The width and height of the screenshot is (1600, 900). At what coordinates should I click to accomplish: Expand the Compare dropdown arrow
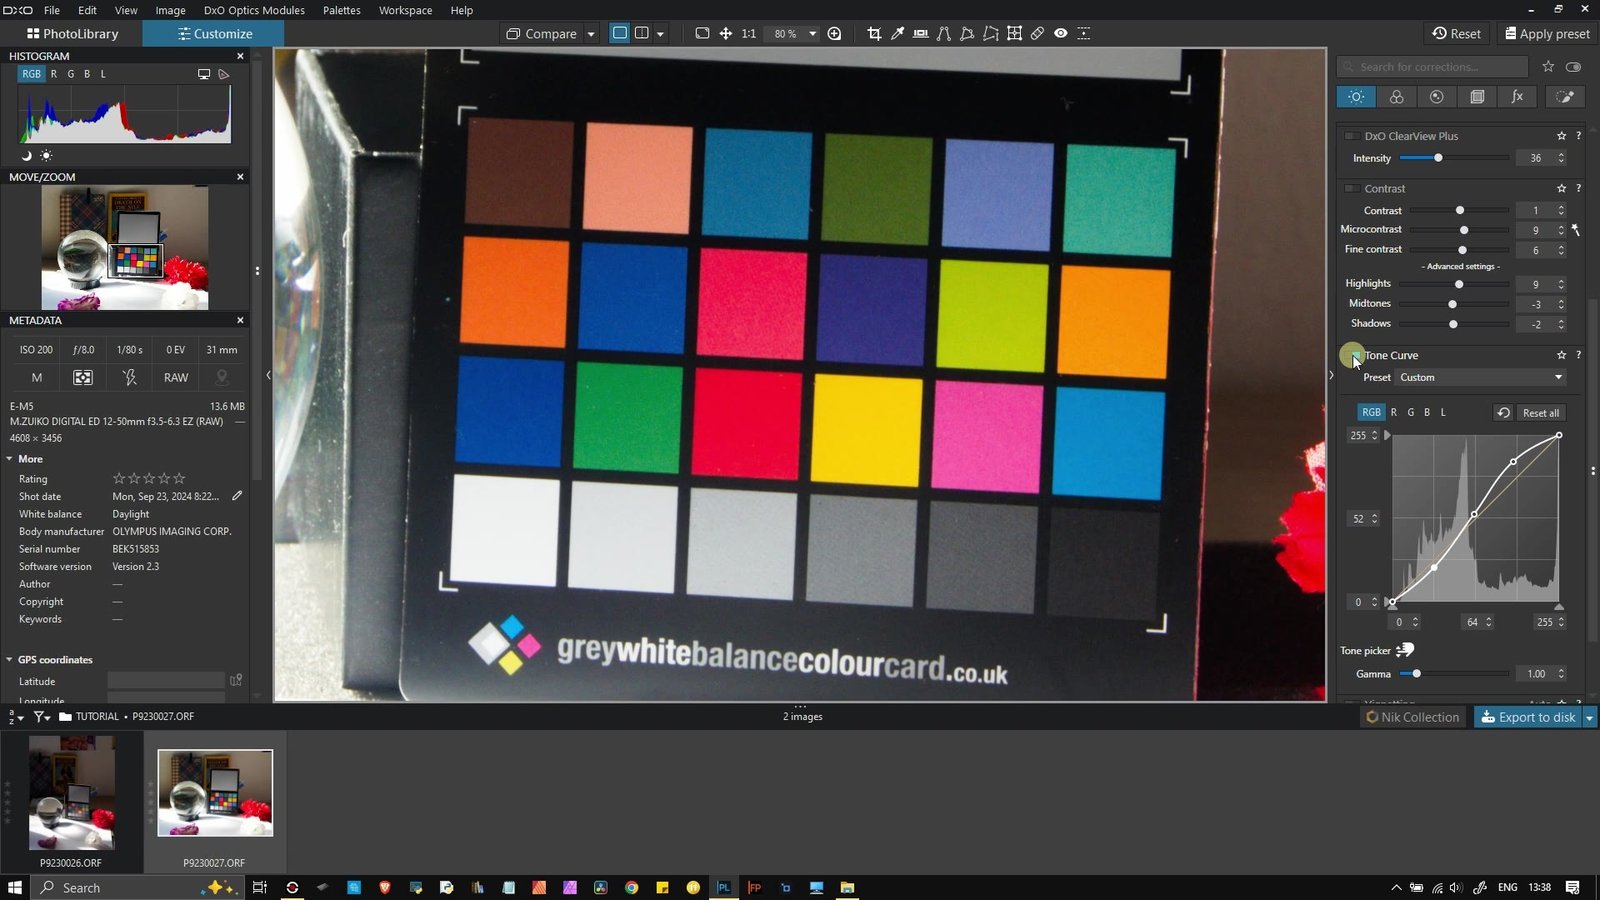click(x=590, y=33)
